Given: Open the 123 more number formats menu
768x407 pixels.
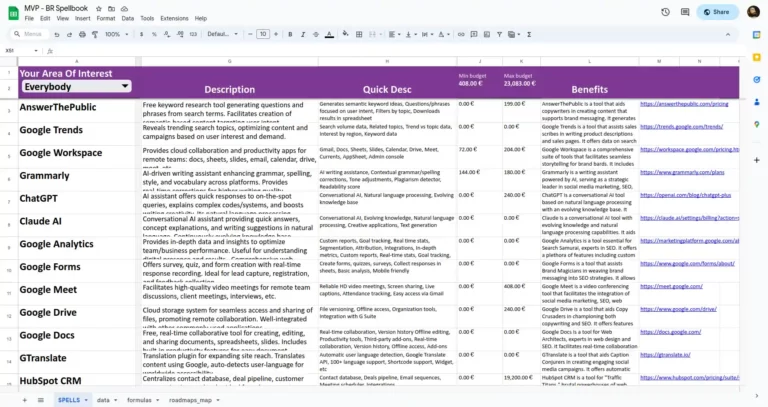Looking at the screenshot, I should (x=193, y=34).
